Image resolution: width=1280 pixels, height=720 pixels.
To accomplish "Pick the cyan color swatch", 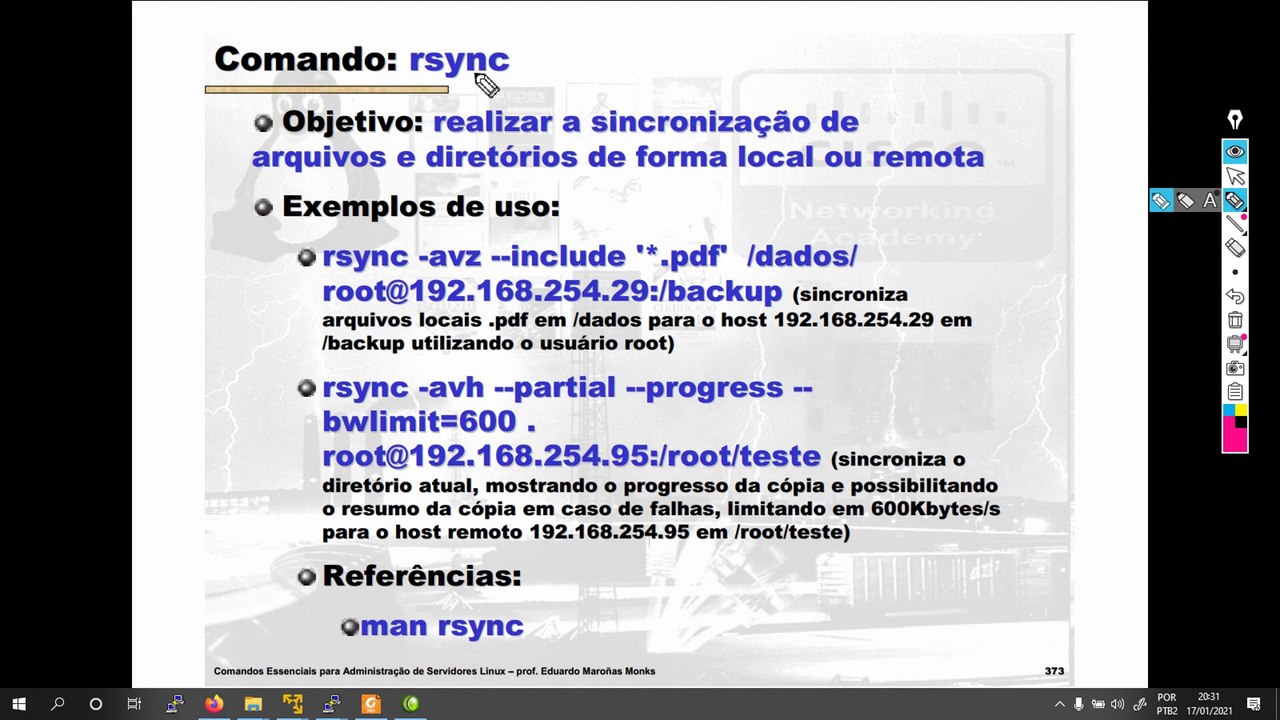I will [1229, 410].
